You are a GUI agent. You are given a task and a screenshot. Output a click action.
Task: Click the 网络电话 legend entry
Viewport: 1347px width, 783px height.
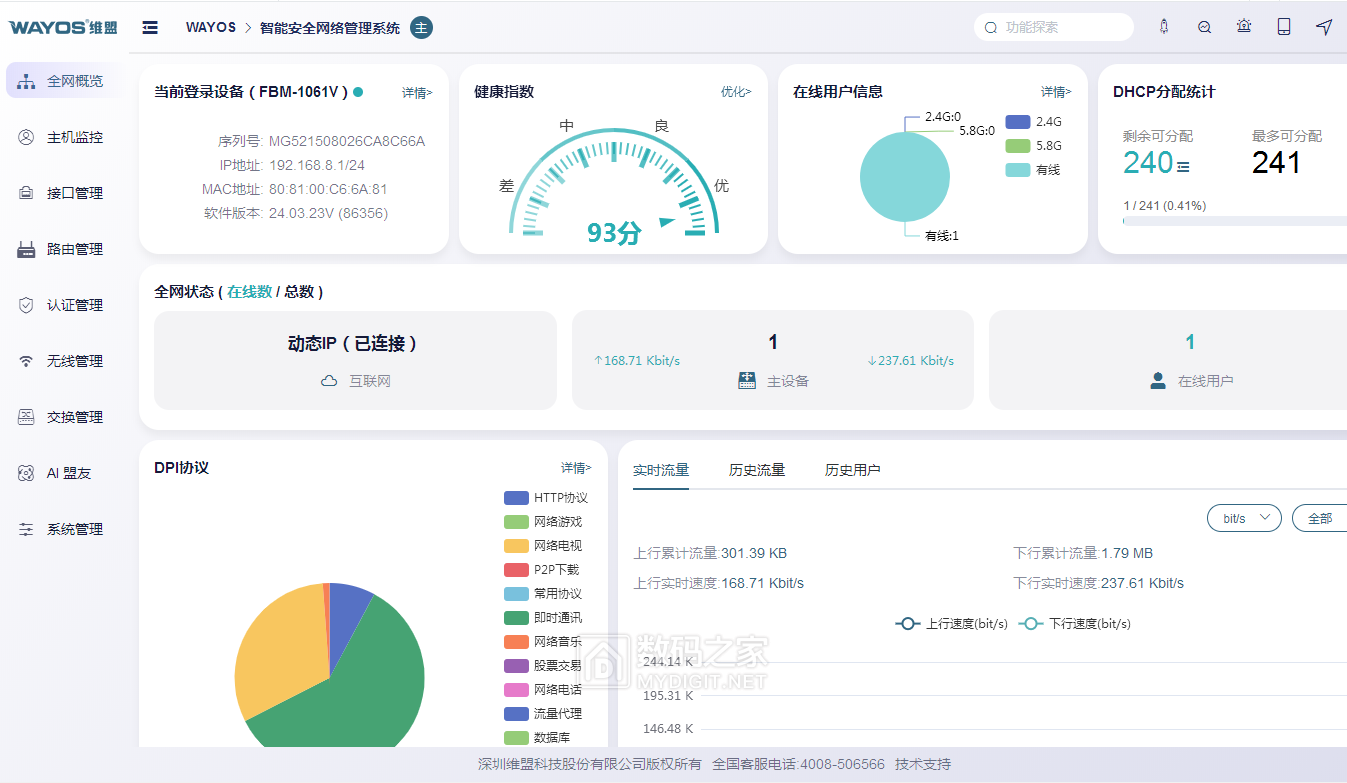(543, 690)
